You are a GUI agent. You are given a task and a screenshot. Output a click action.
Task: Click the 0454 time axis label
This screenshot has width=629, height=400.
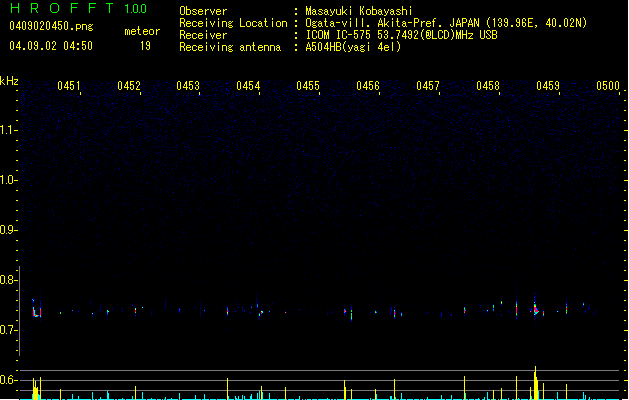click(x=248, y=86)
